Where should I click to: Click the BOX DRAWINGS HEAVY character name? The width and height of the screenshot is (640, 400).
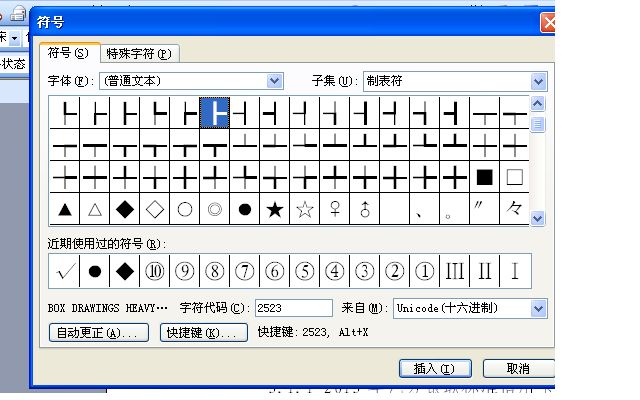pos(107,308)
